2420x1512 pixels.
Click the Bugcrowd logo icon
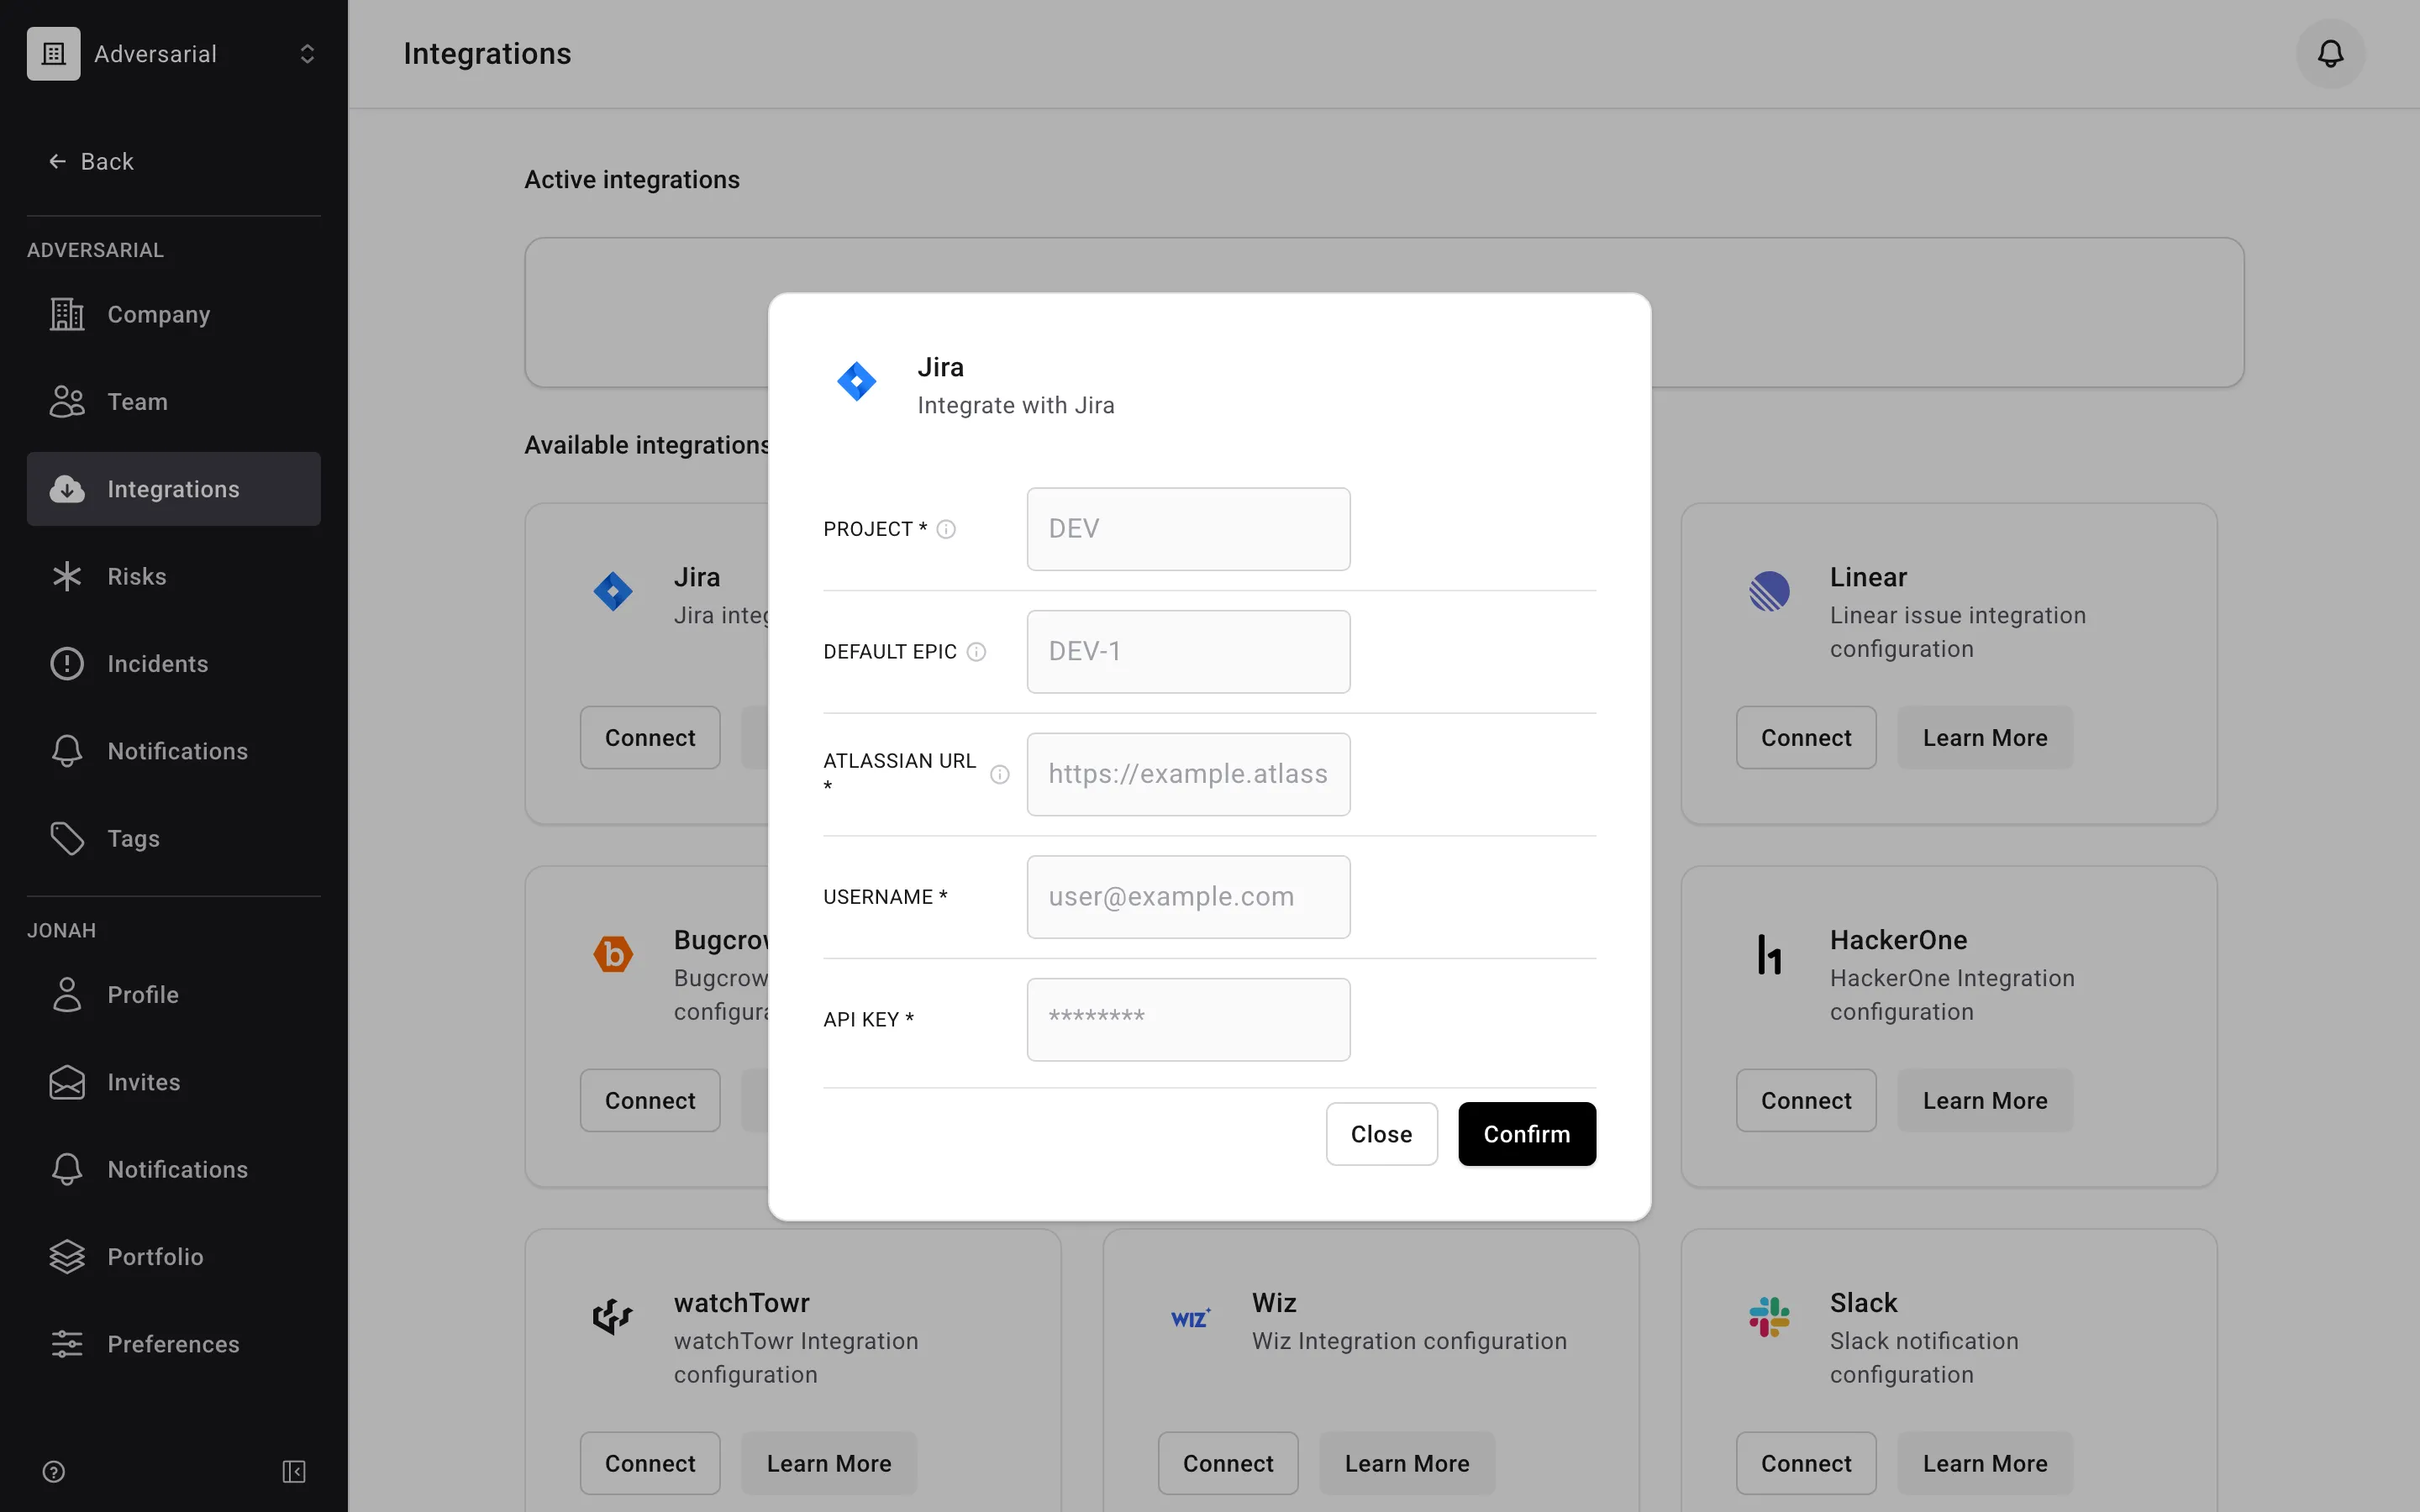613,955
